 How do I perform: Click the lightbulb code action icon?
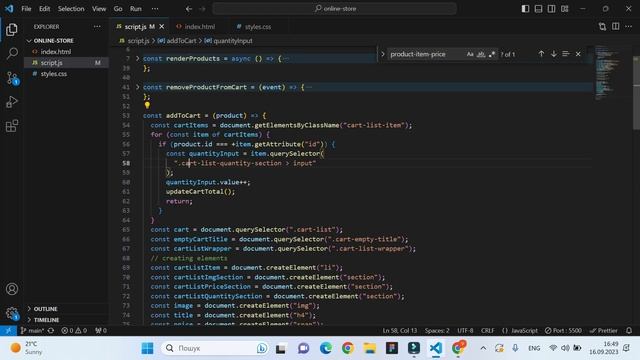point(147,105)
